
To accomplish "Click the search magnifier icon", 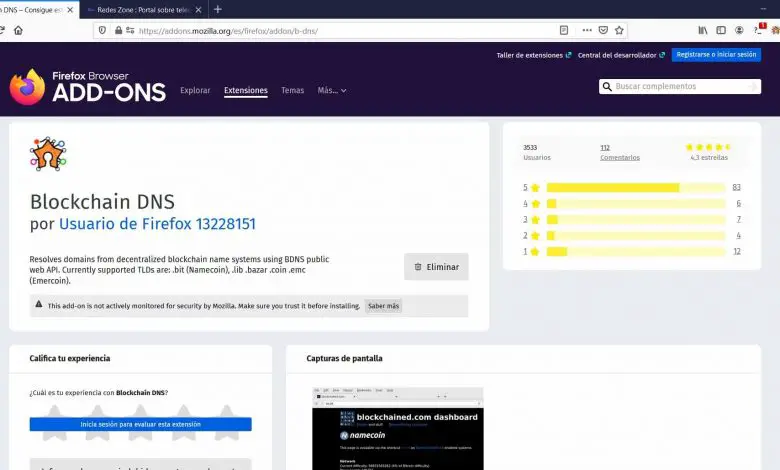I will pos(607,87).
